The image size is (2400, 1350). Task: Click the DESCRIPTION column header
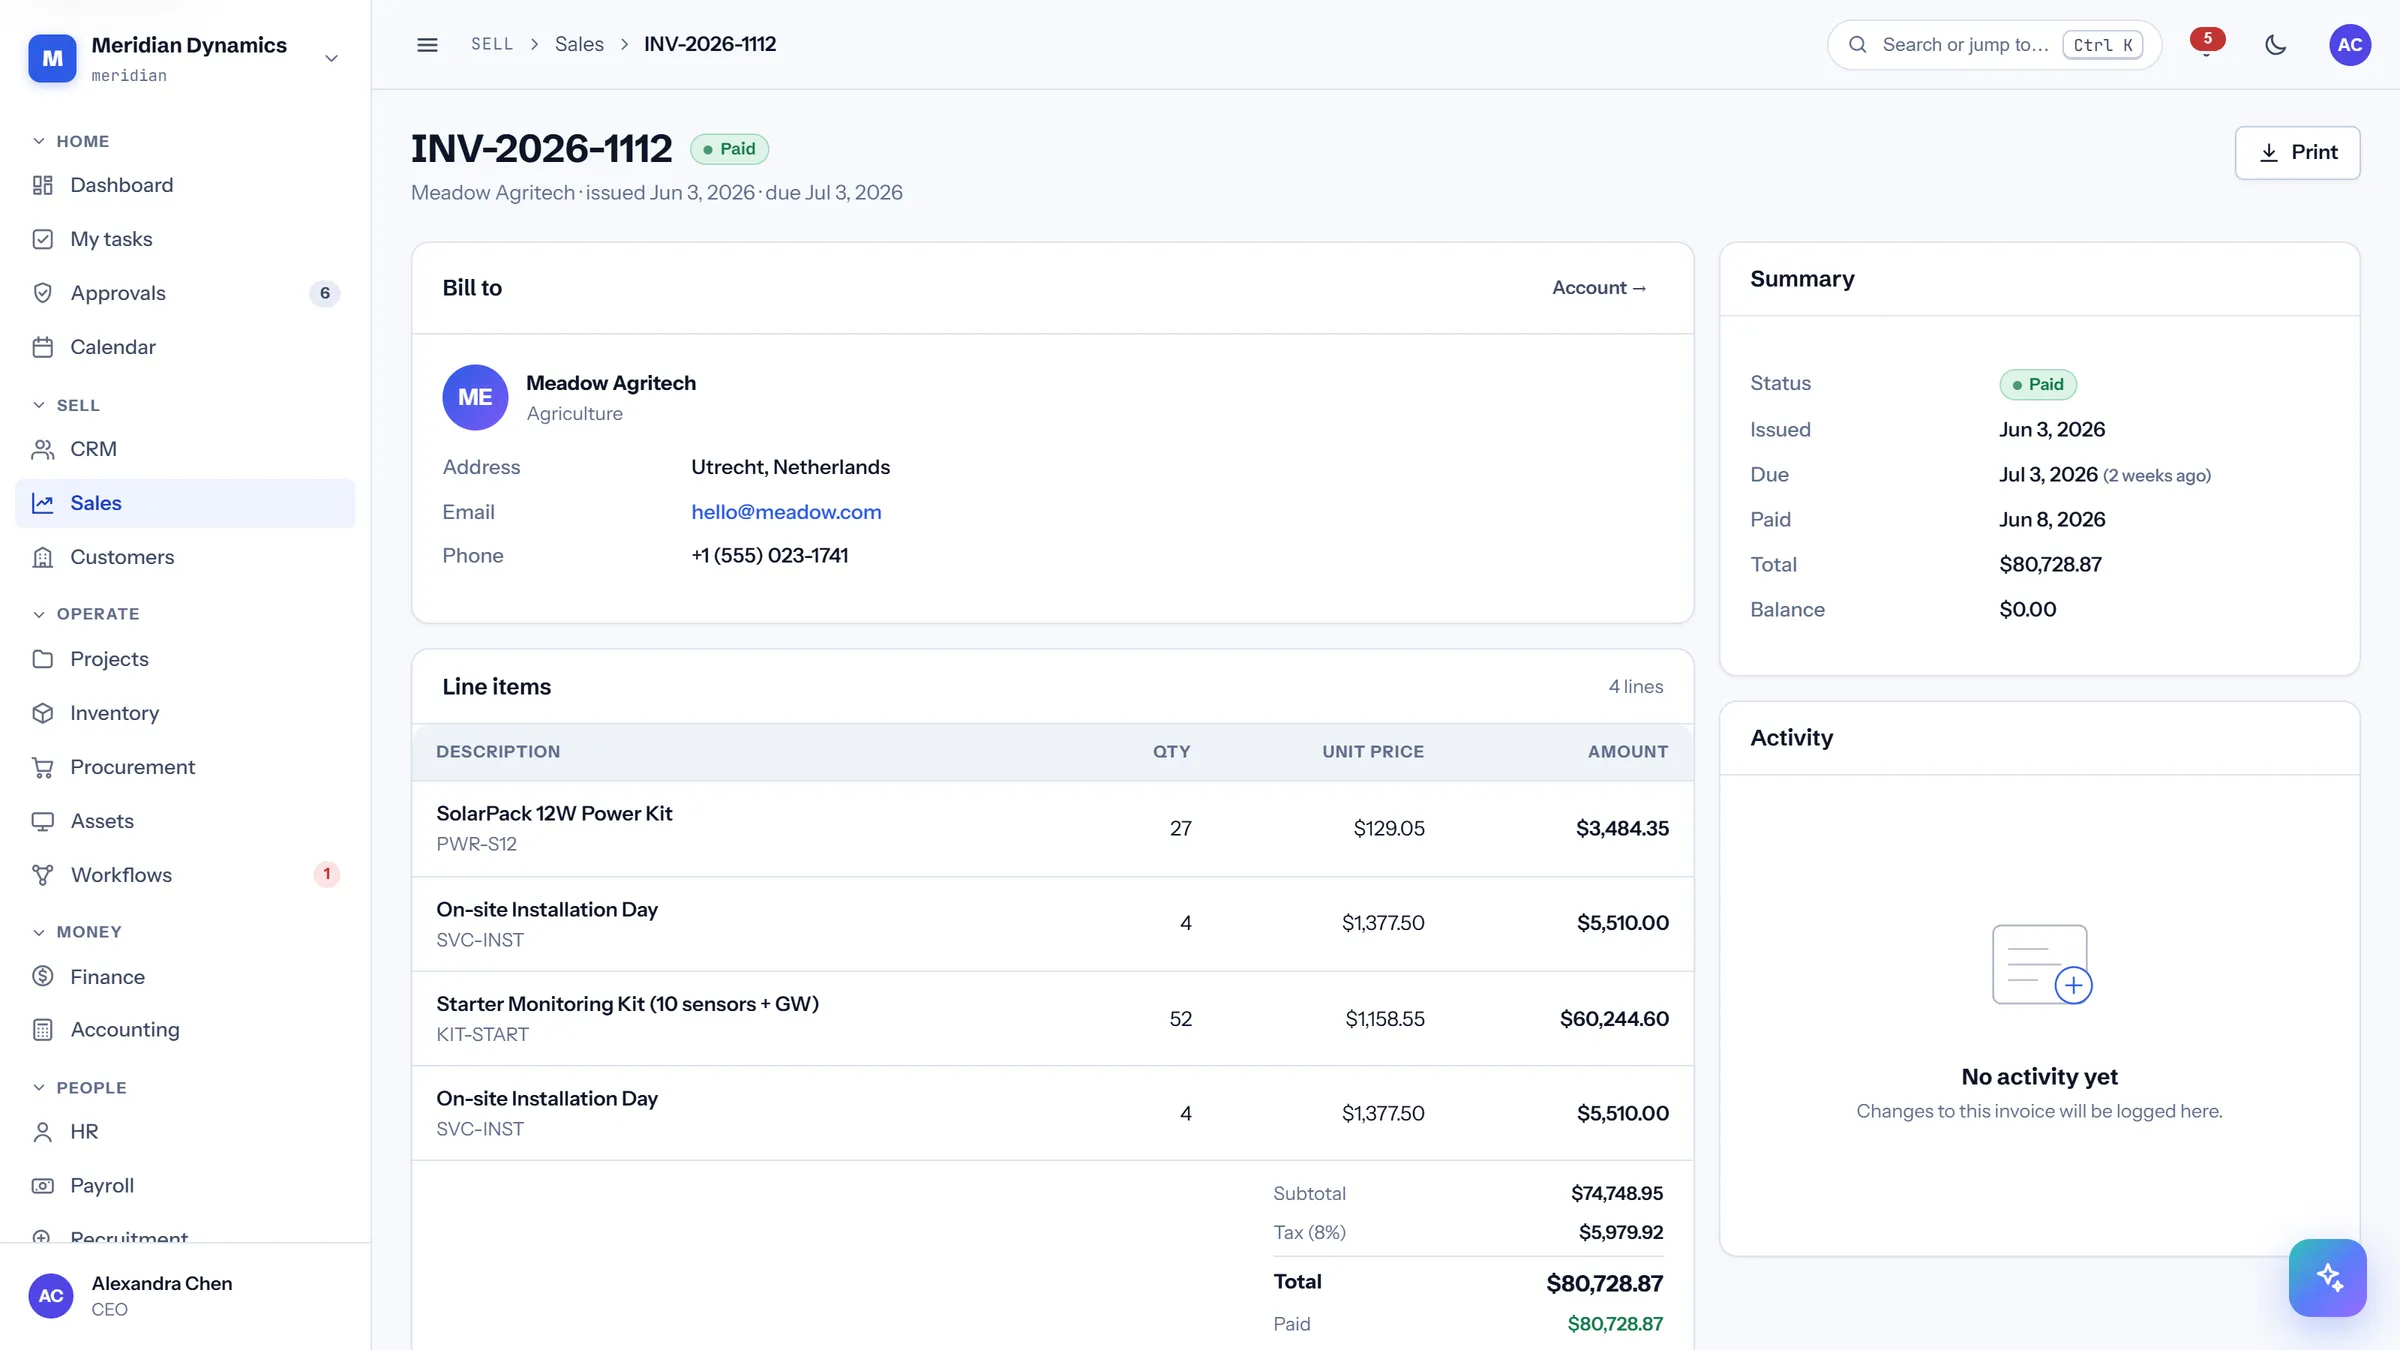click(x=498, y=752)
